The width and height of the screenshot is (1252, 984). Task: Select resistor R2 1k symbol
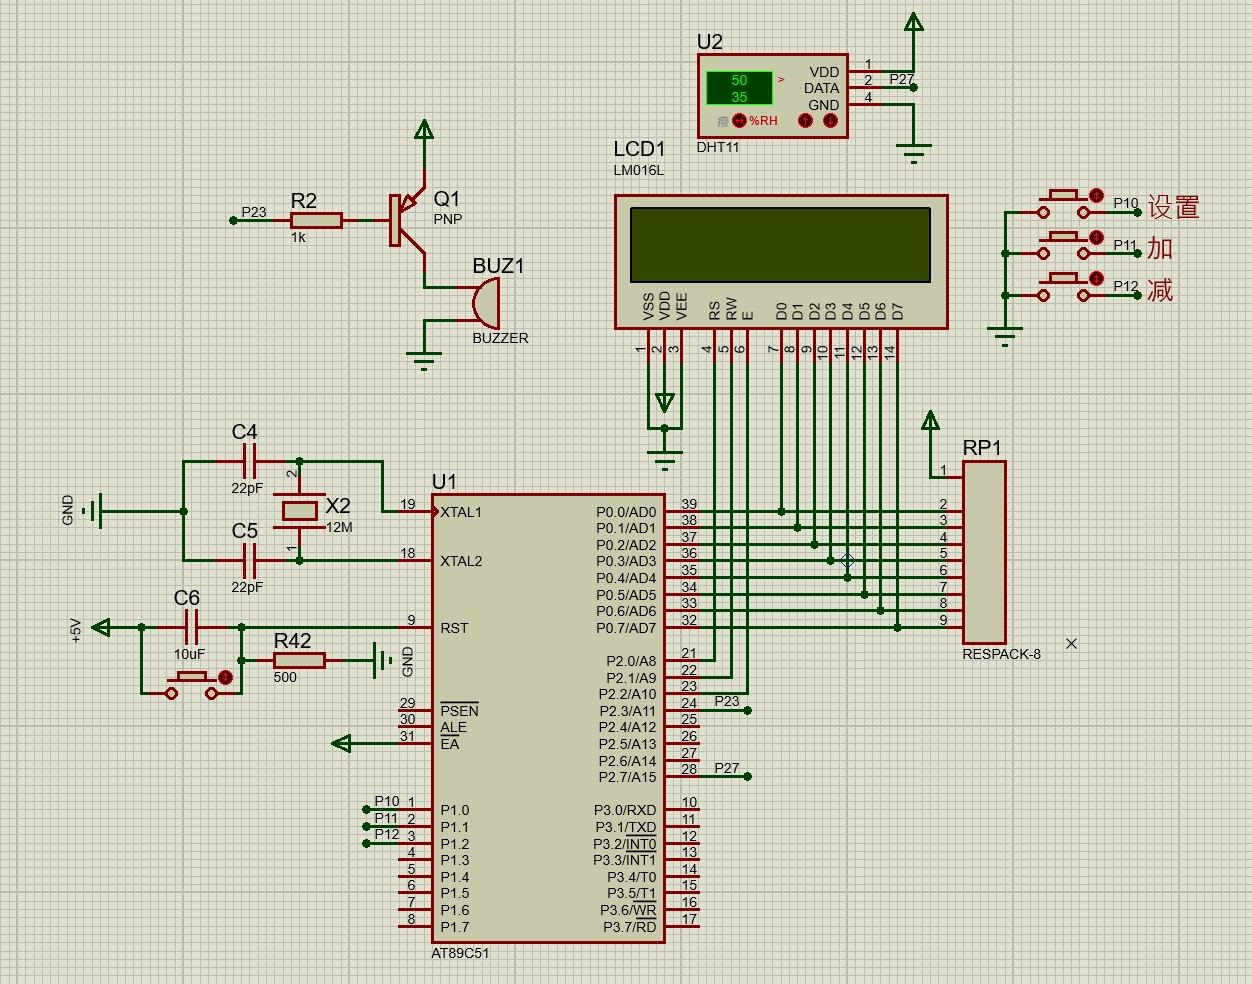tap(316, 220)
